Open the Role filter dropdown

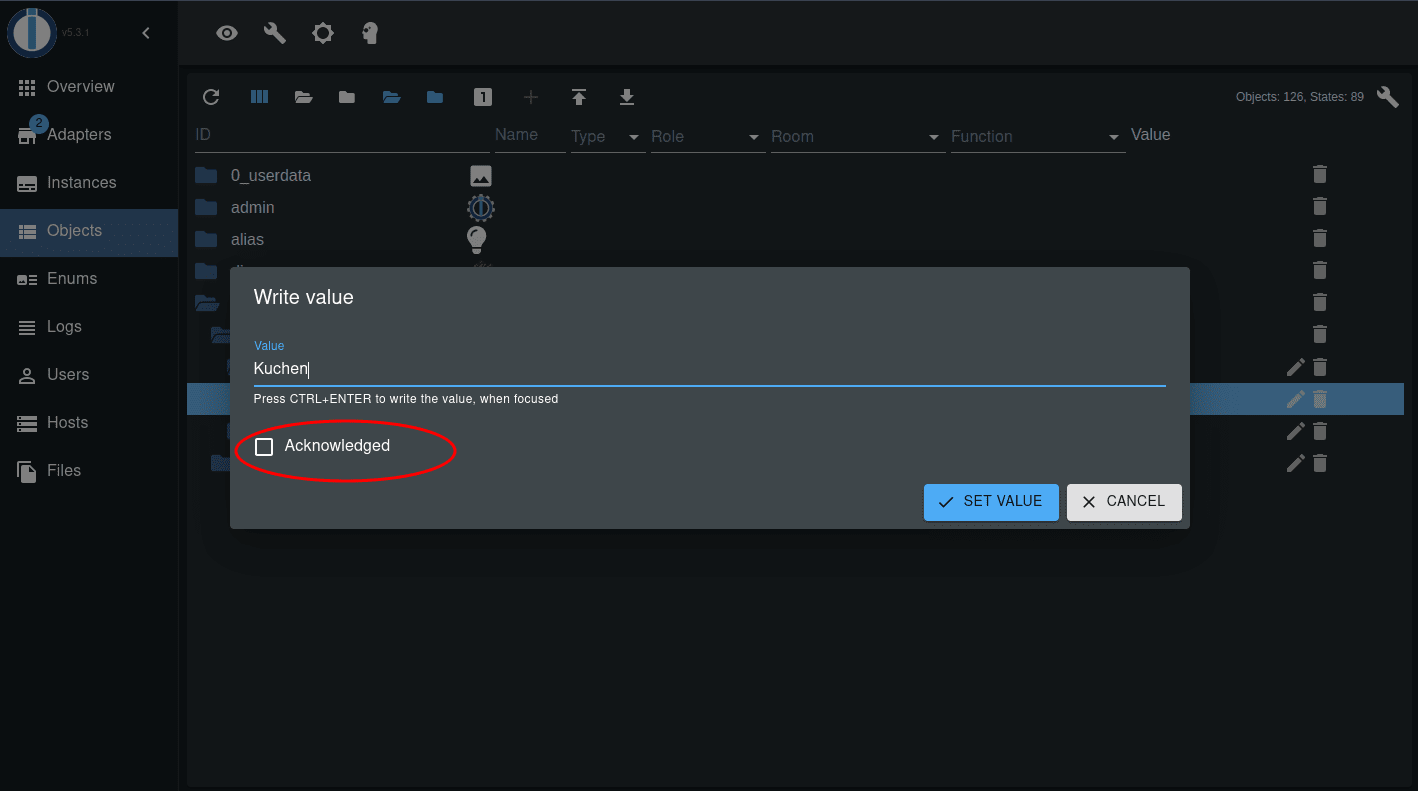(753, 136)
